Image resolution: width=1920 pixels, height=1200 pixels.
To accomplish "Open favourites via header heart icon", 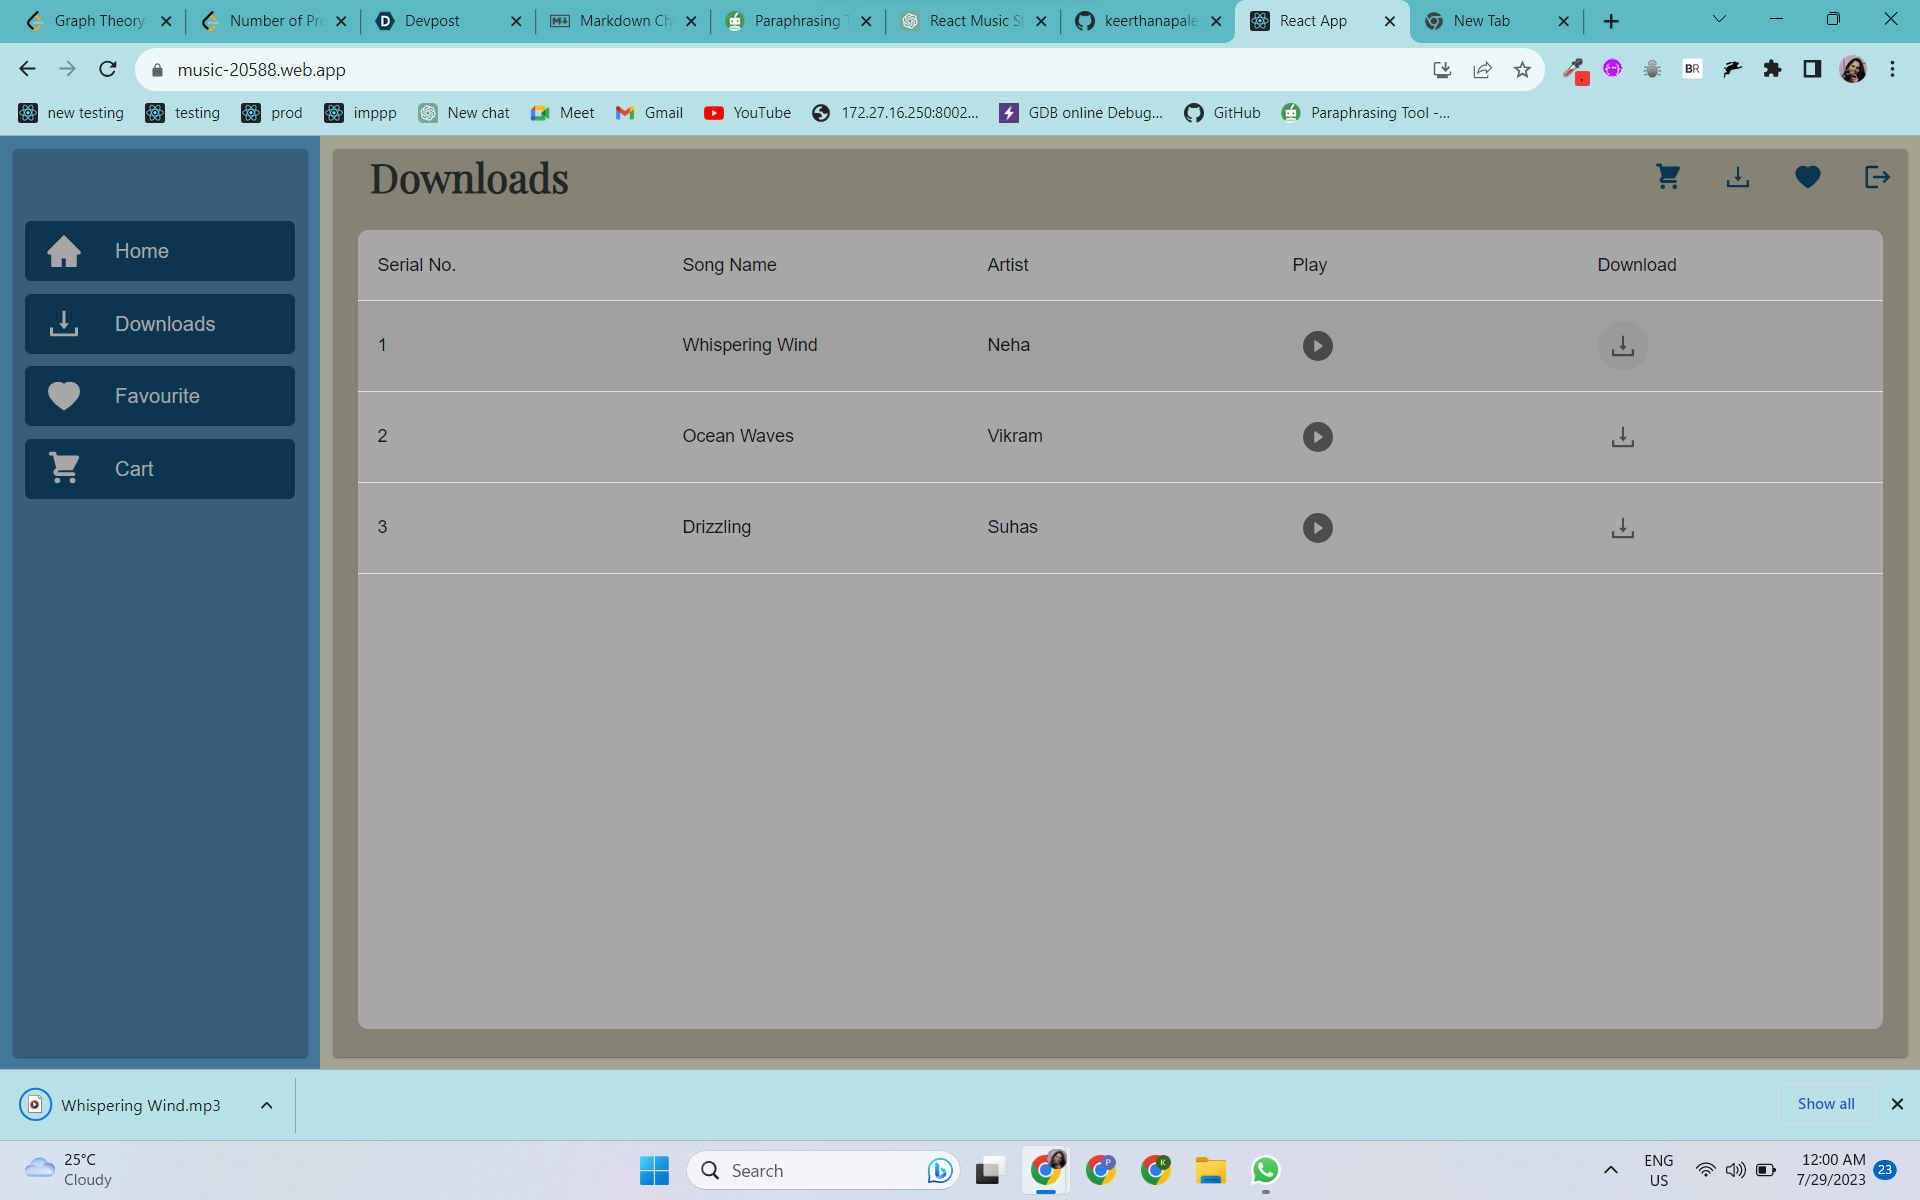I will pyautogui.click(x=1808, y=177).
